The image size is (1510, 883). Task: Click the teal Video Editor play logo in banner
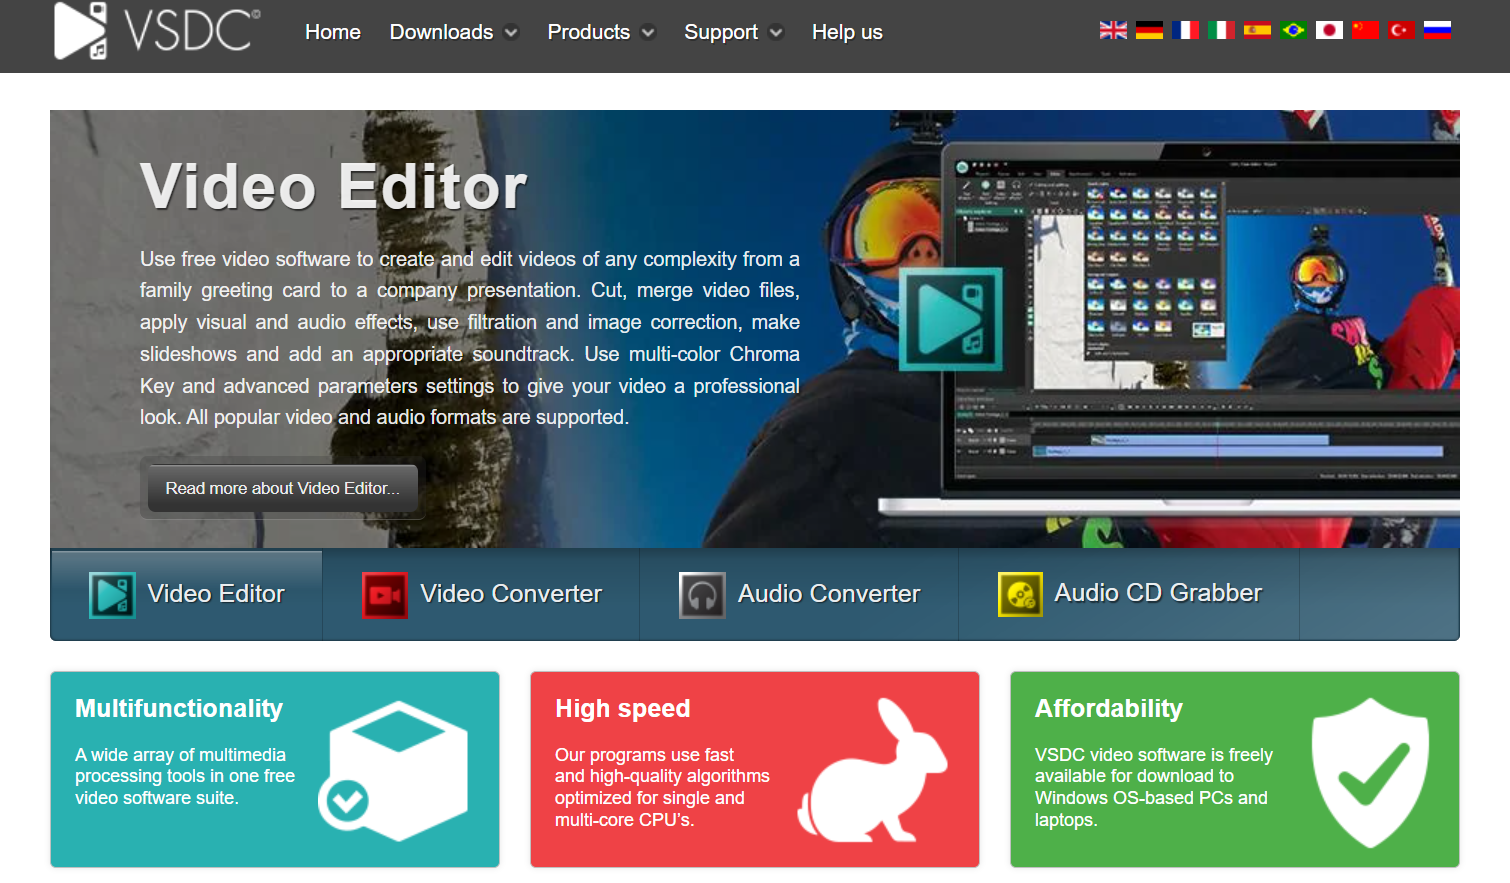950,319
